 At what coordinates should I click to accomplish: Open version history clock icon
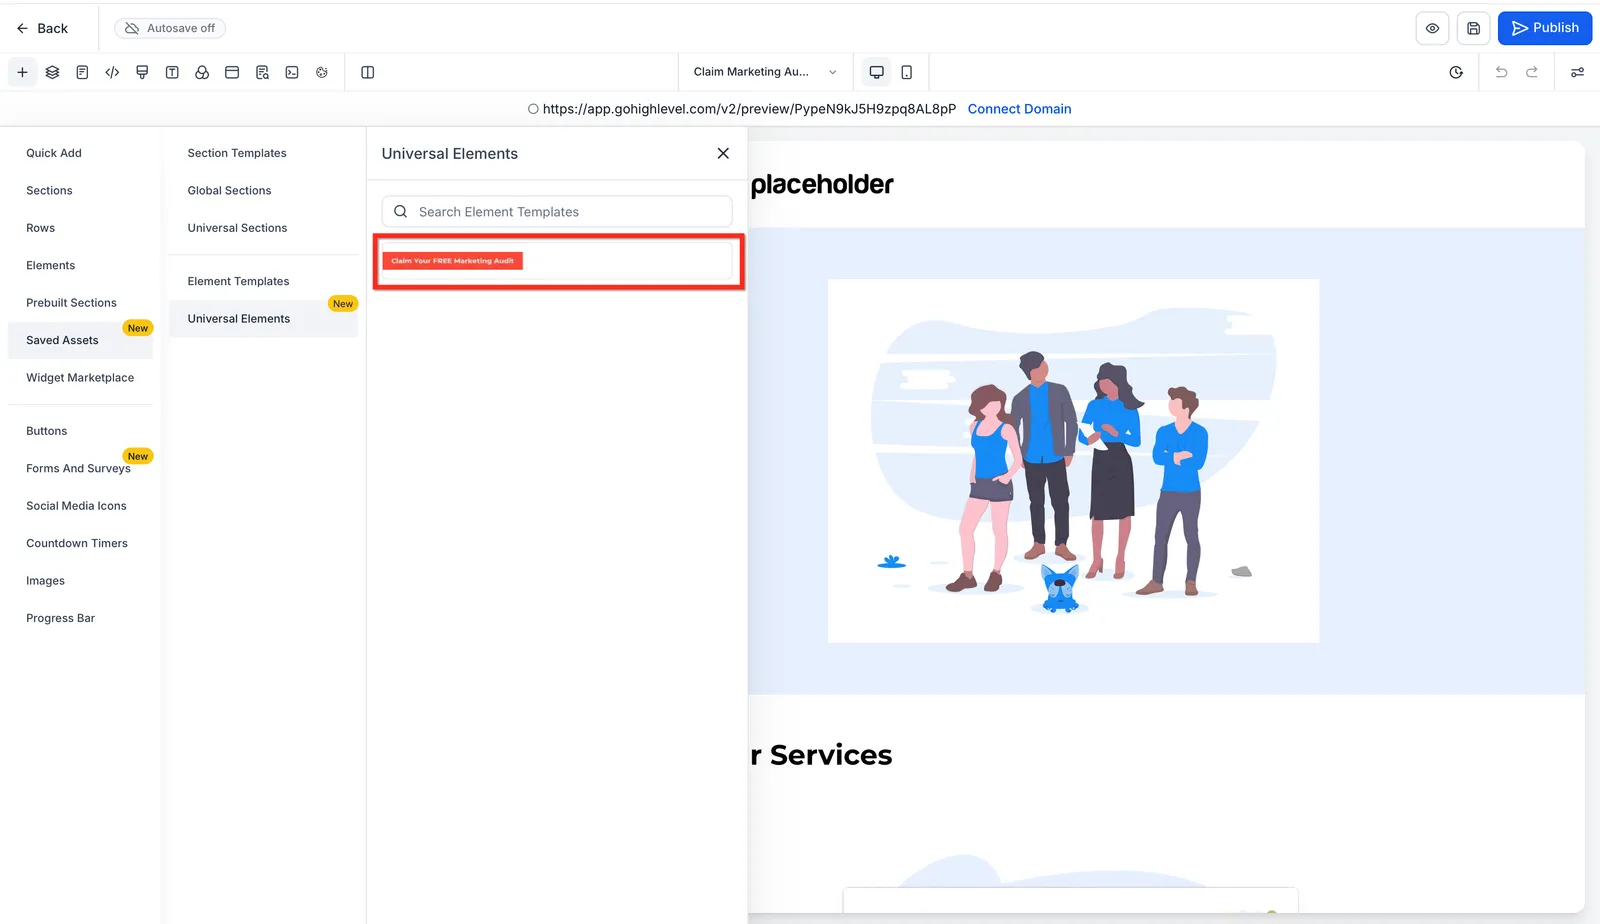[1456, 72]
